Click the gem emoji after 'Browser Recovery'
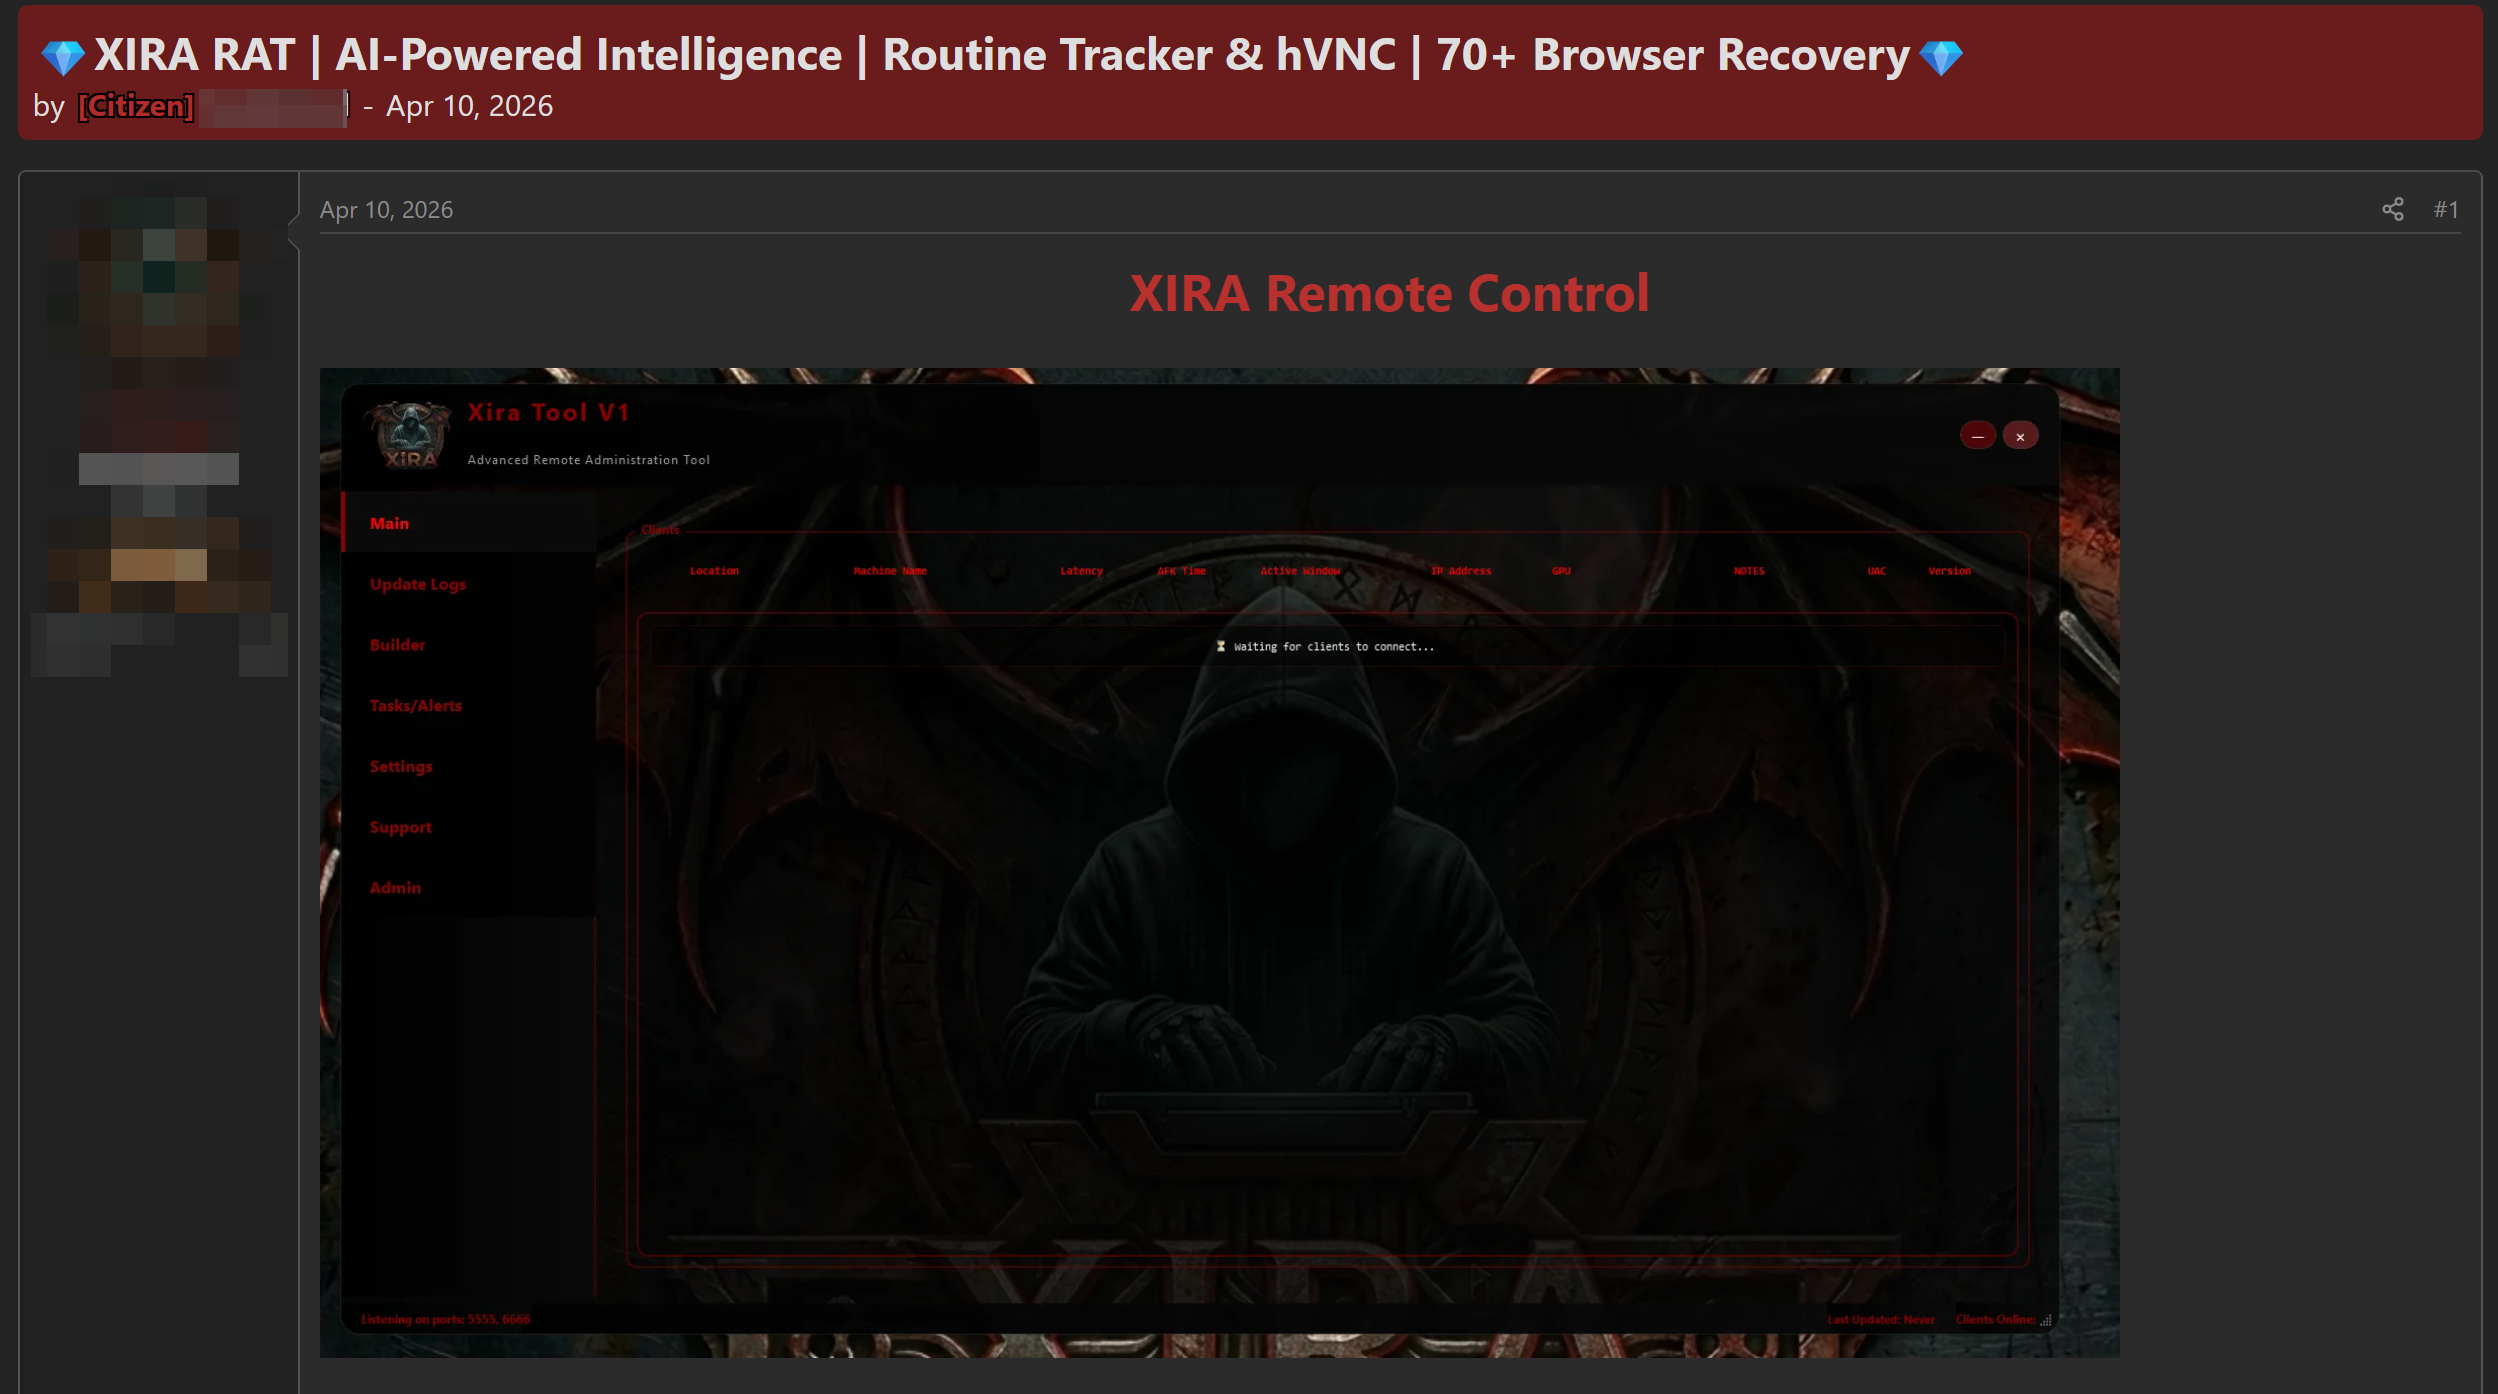Image resolution: width=2498 pixels, height=1394 pixels. pos(1941,57)
